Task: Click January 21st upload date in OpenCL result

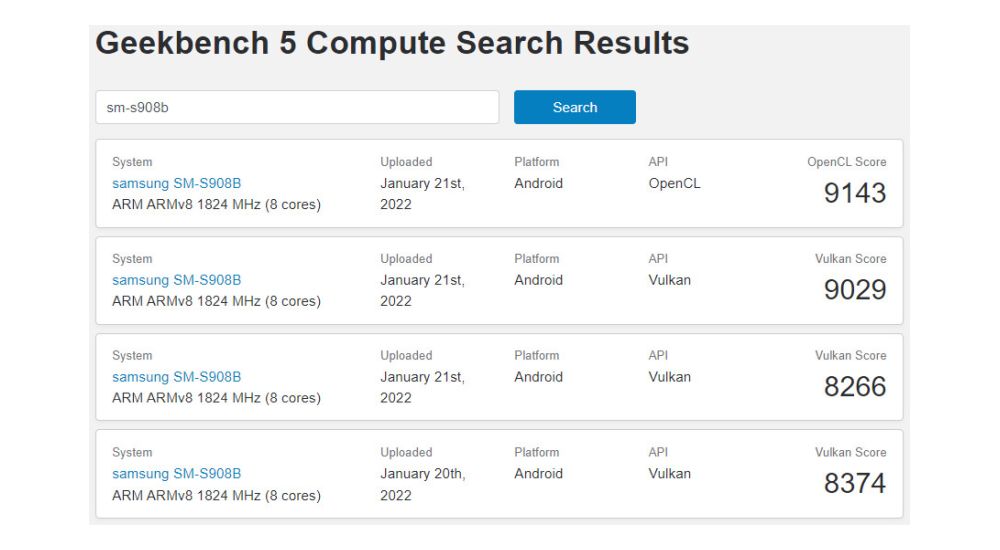Action: tap(422, 193)
